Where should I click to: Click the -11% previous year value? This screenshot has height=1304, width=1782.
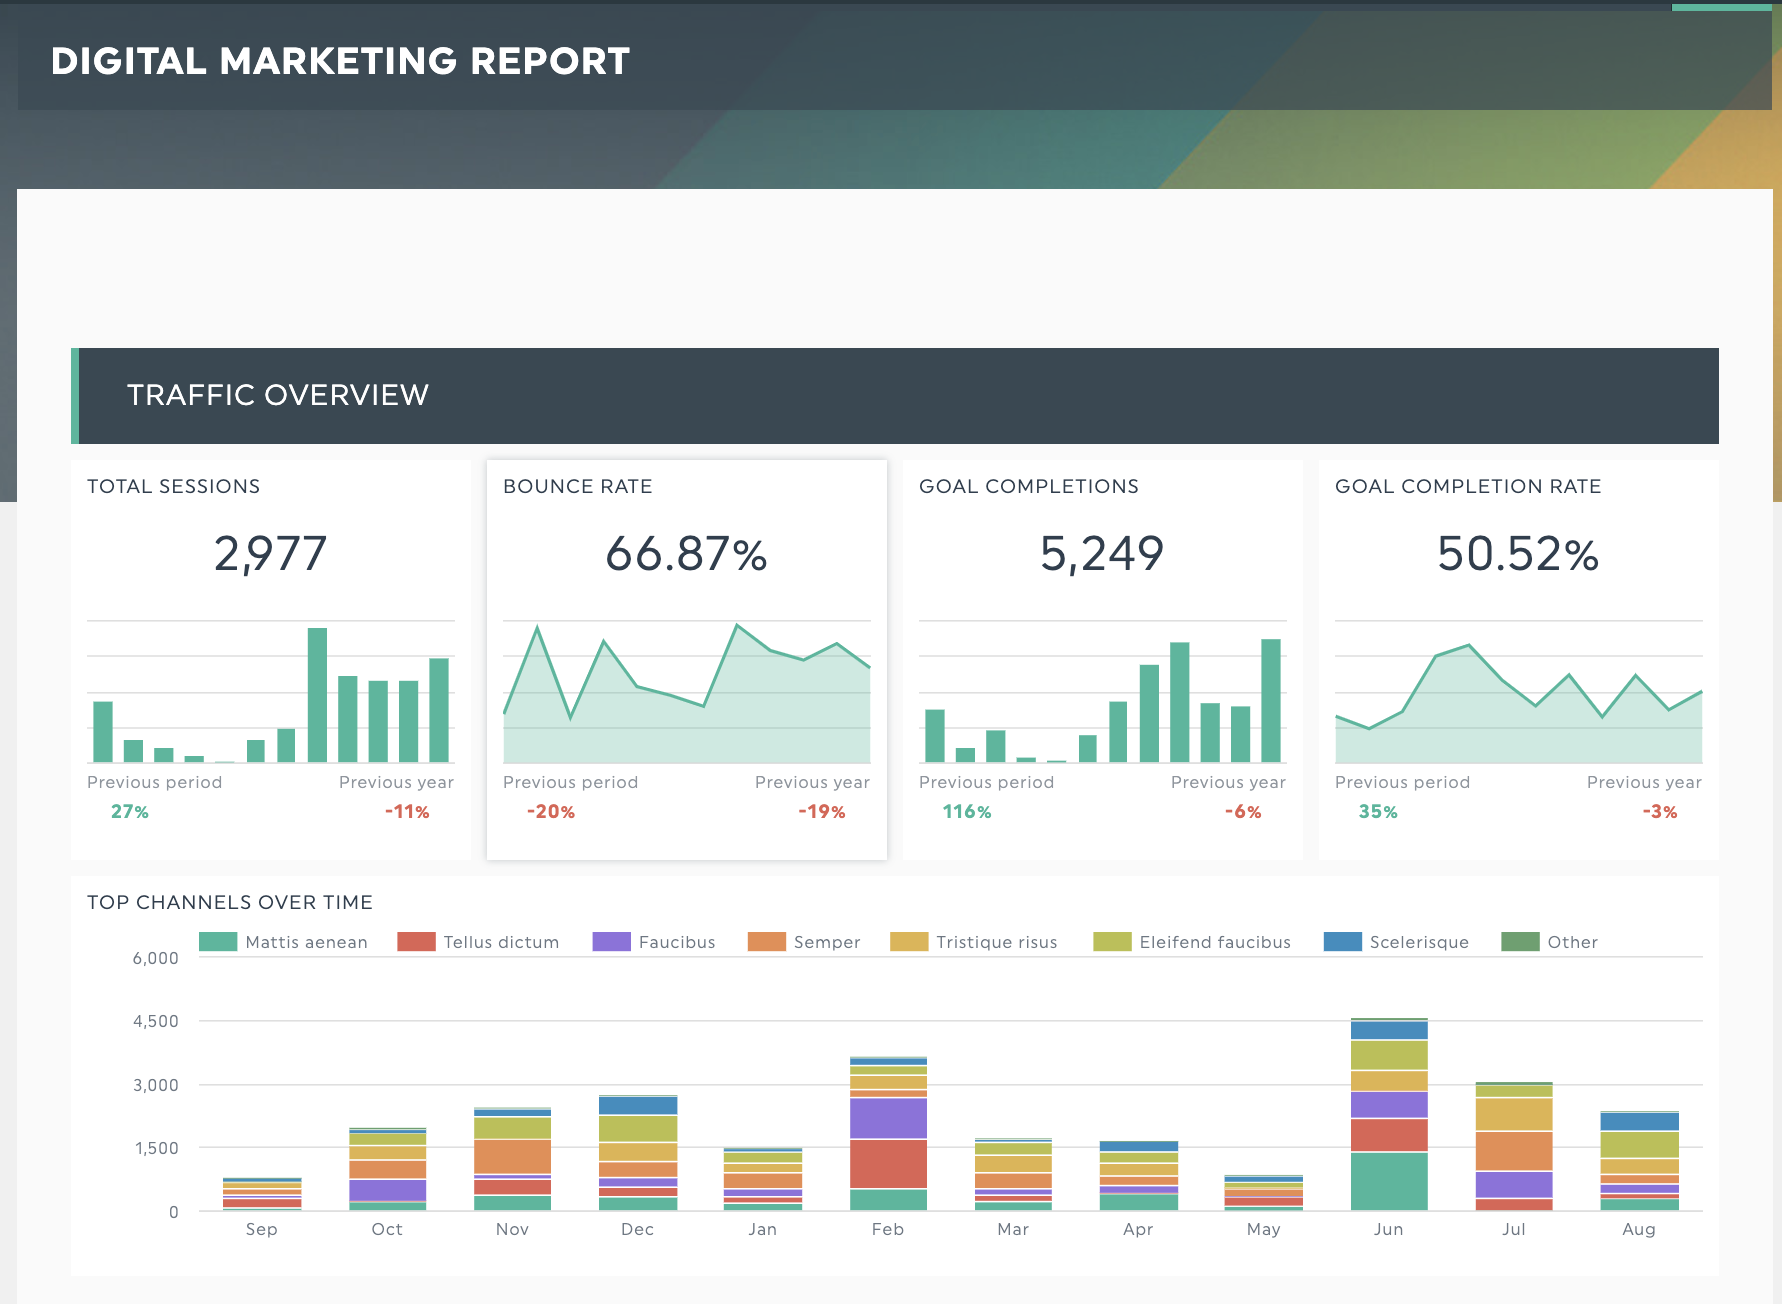407,812
